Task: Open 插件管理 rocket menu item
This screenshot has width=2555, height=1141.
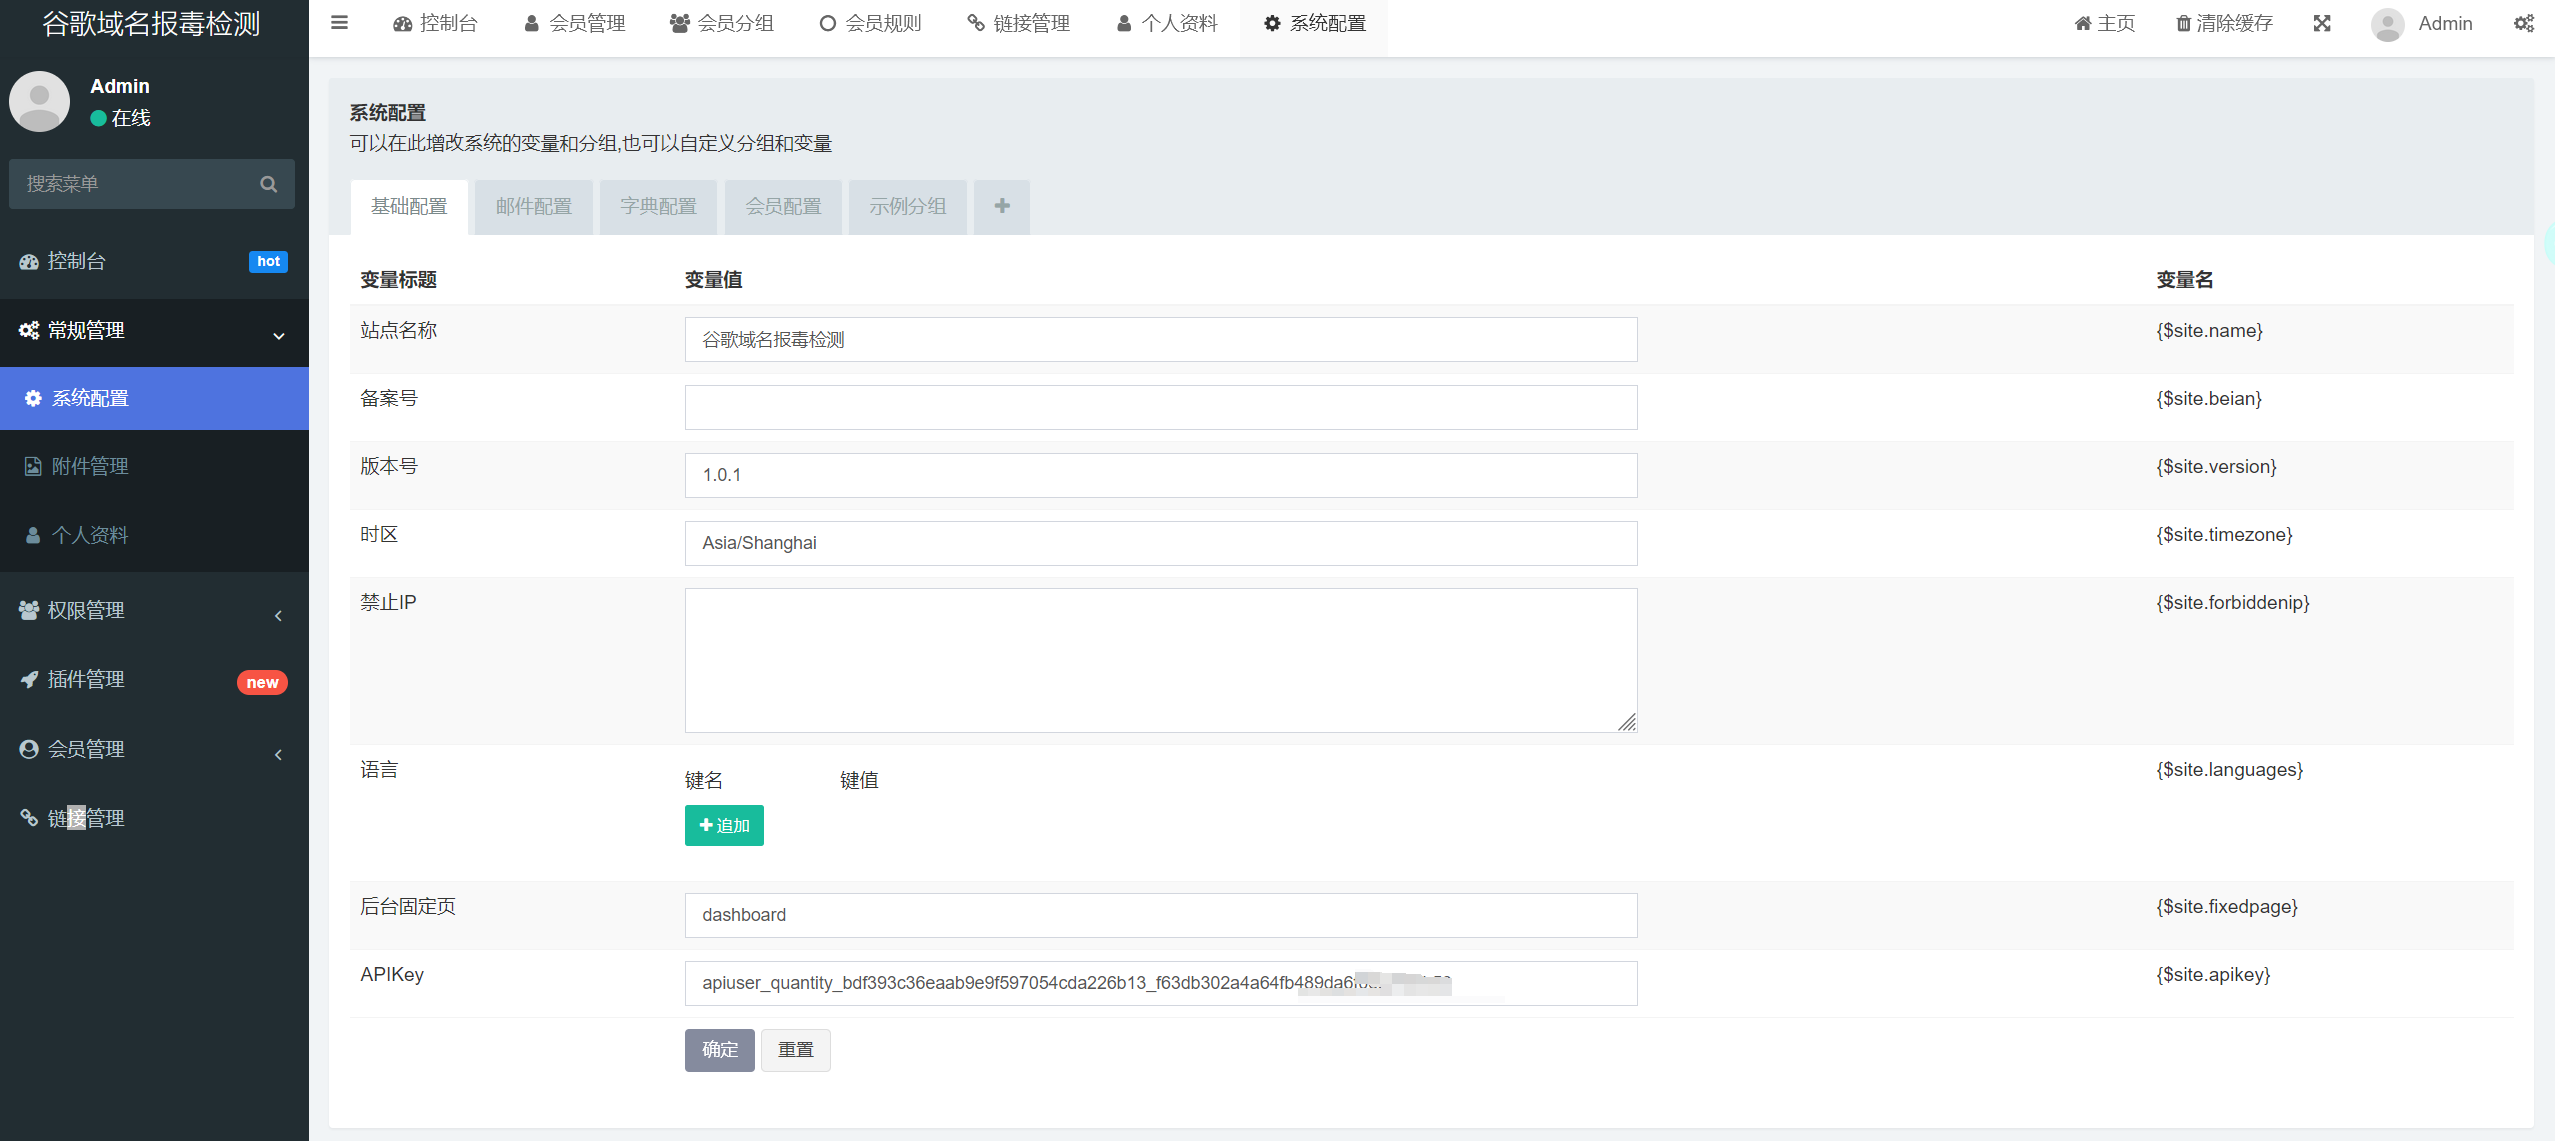Action: click(86, 680)
